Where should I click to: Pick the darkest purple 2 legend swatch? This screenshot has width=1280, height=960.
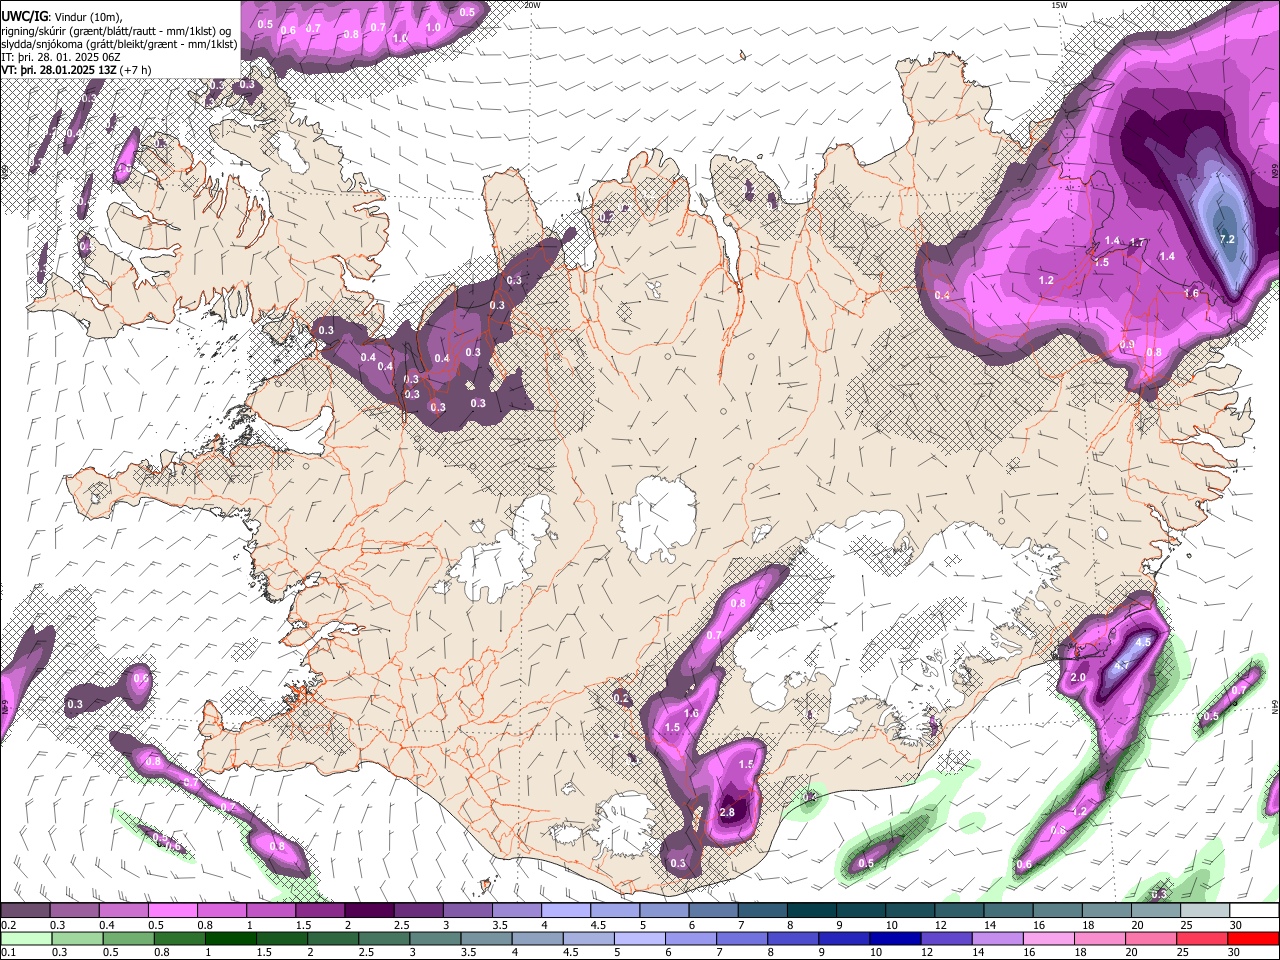[x=368, y=911]
